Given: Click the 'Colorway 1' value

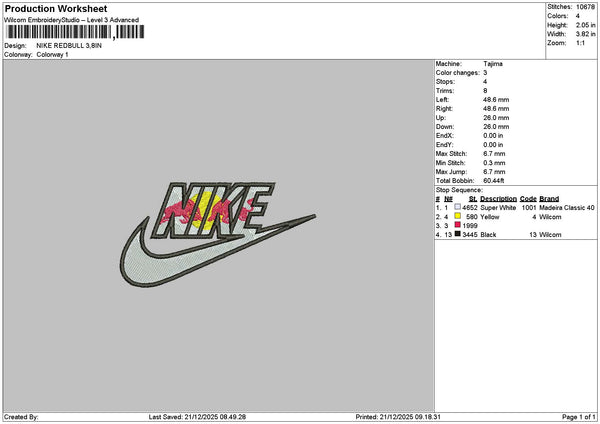Looking at the screenshot, I should 52,55.
